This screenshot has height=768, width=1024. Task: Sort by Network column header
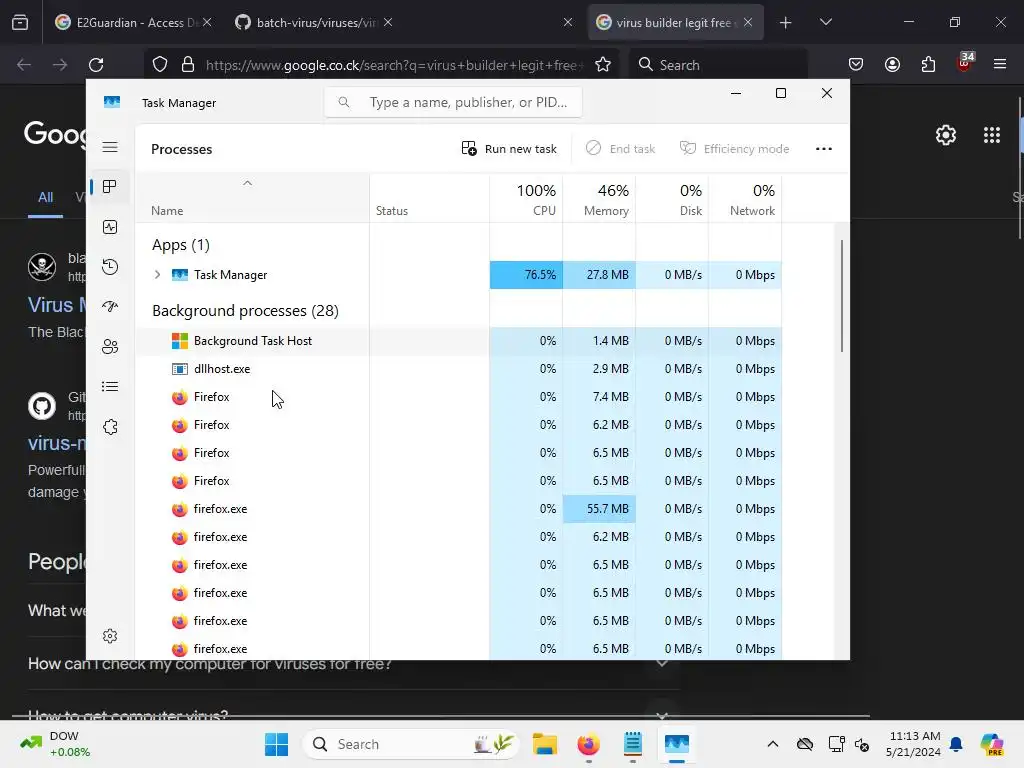745,199
